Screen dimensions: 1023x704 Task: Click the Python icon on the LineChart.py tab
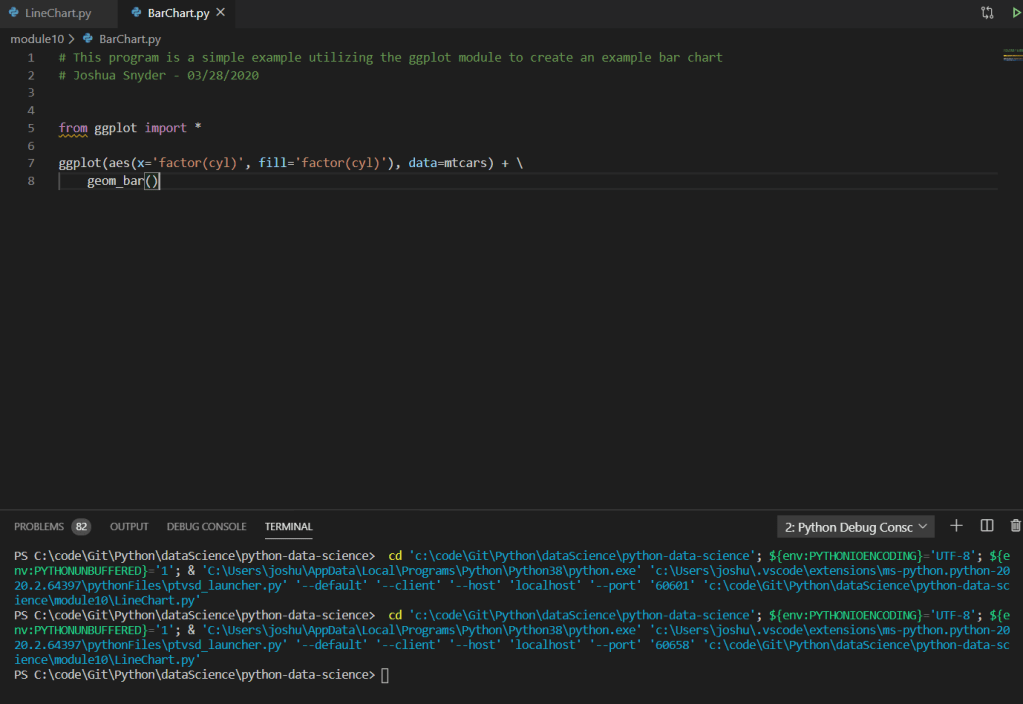[13, 14]
